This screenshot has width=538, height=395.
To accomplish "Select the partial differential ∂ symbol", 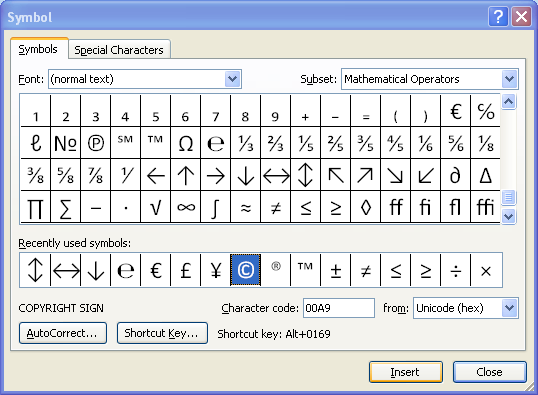I will click(456, 175).
